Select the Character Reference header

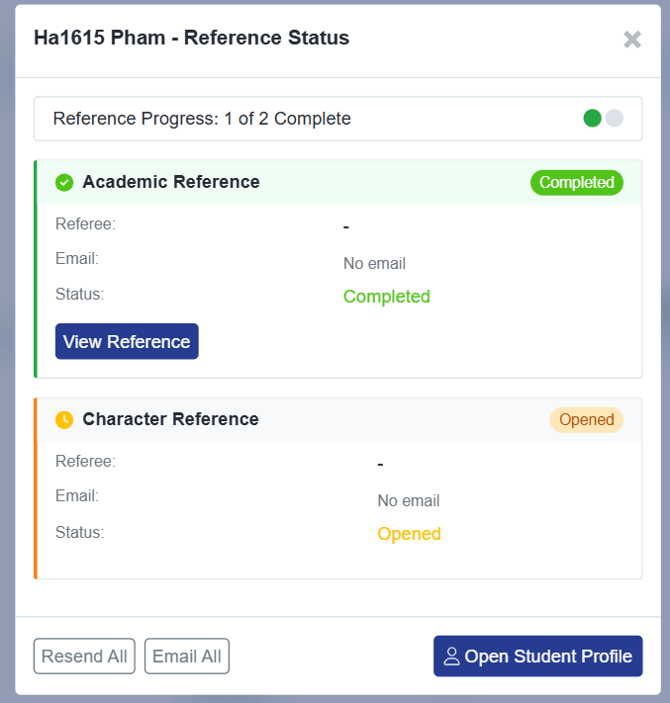tap(339, 420)
